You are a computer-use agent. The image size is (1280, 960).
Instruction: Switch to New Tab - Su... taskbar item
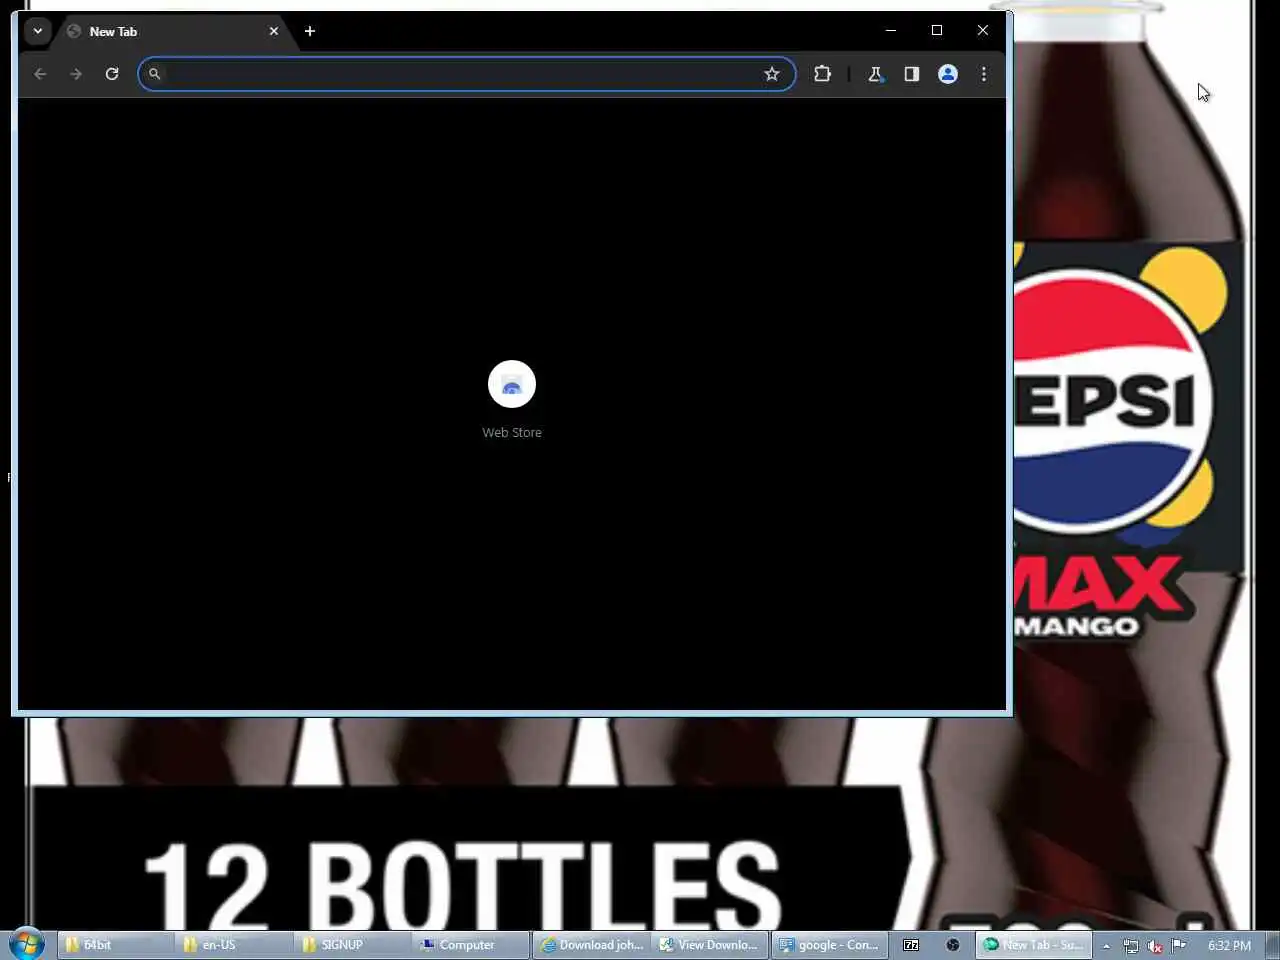1033,945
